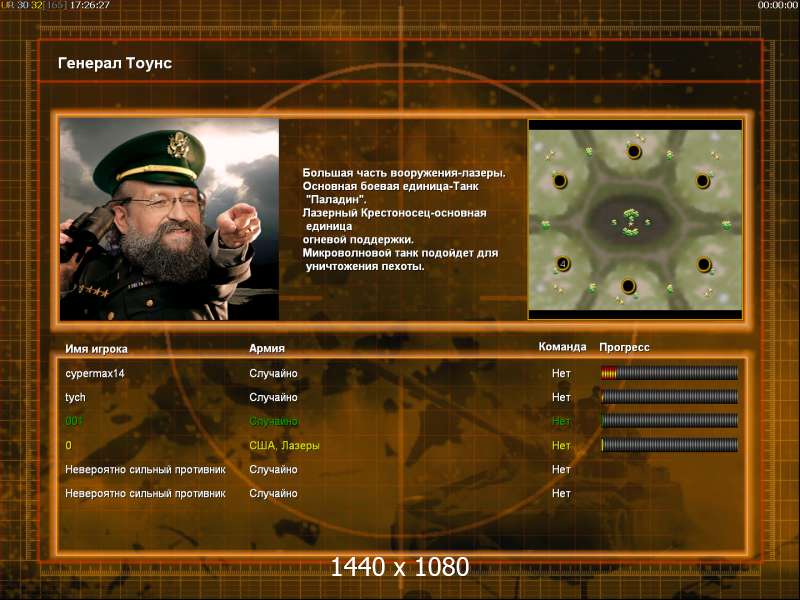The width and height of the screenshot is (800, 600).
Task: Click the 'Лазерный Крестоносец-основная' line
Action: 394,213
